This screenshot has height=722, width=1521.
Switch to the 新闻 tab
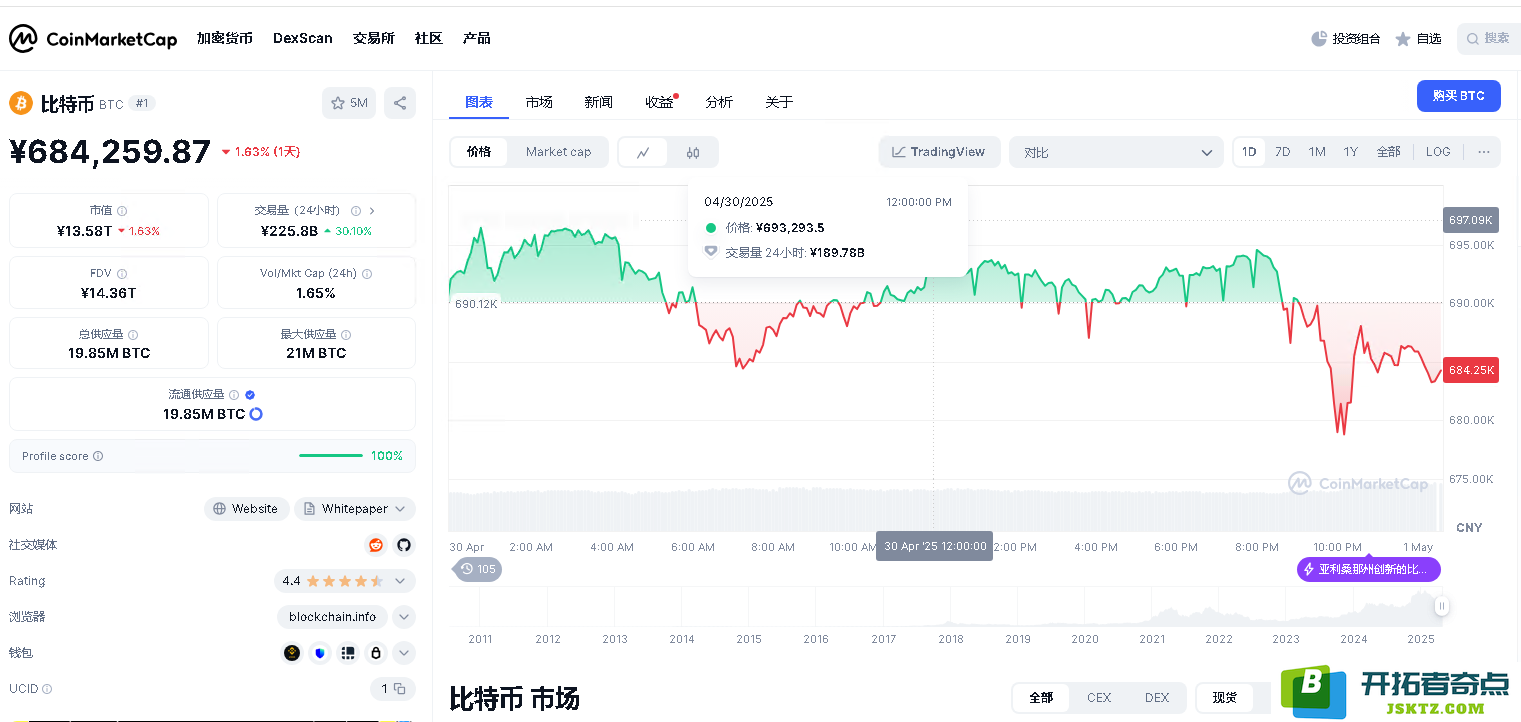599,102
